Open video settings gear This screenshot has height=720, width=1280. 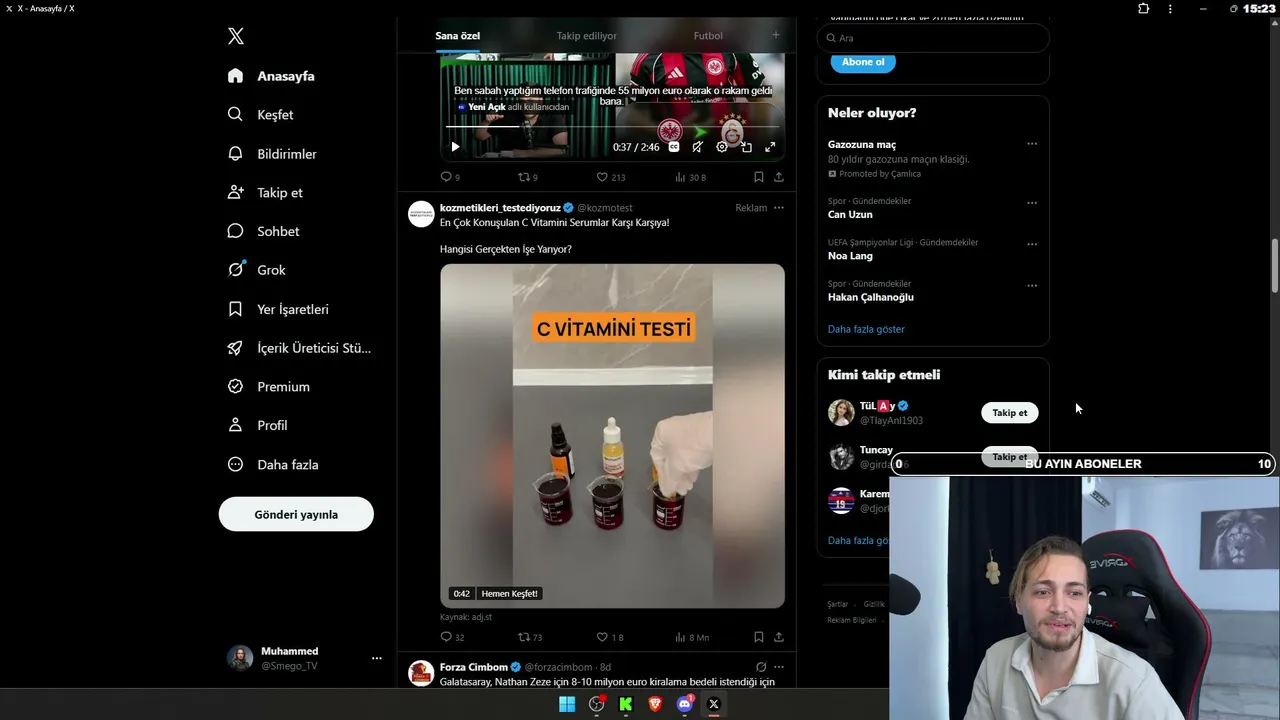coord(722,147)
